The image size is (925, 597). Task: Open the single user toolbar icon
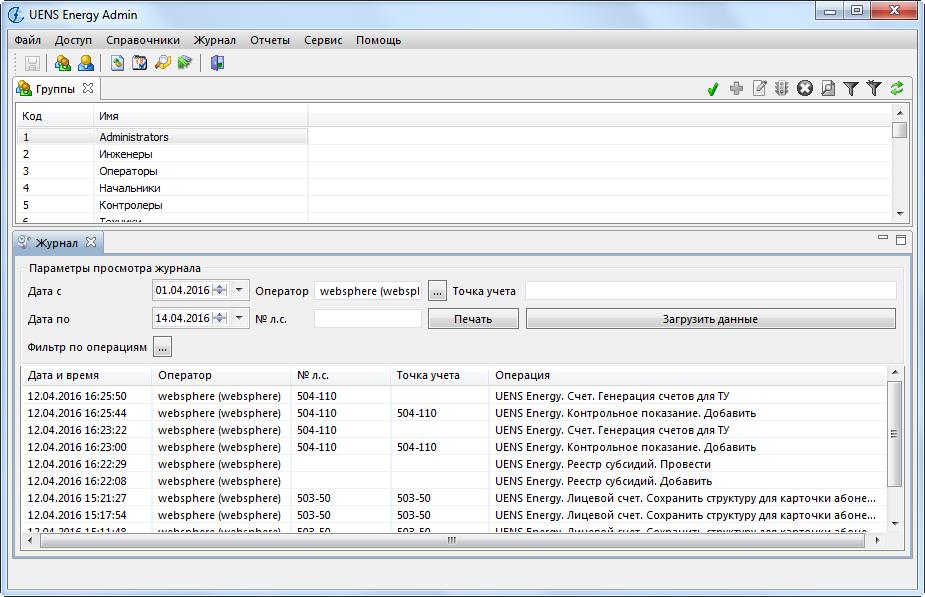[86, 63]
